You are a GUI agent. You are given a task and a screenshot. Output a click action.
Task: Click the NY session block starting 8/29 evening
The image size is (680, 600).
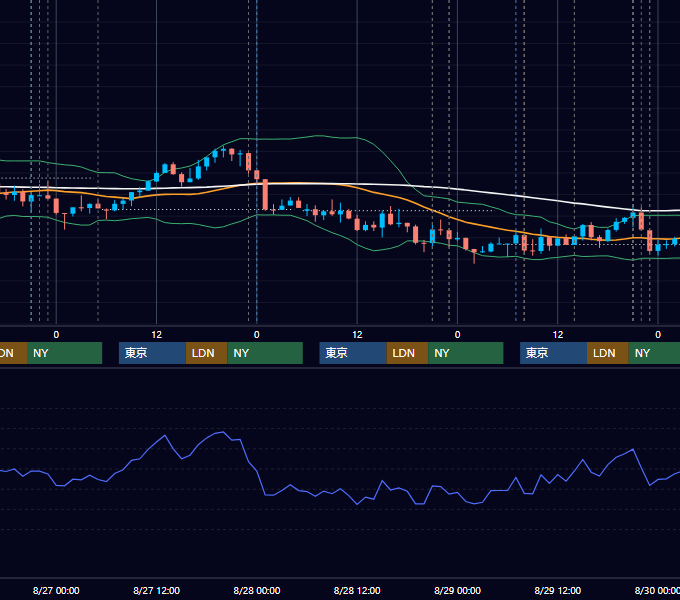(654, 353)
